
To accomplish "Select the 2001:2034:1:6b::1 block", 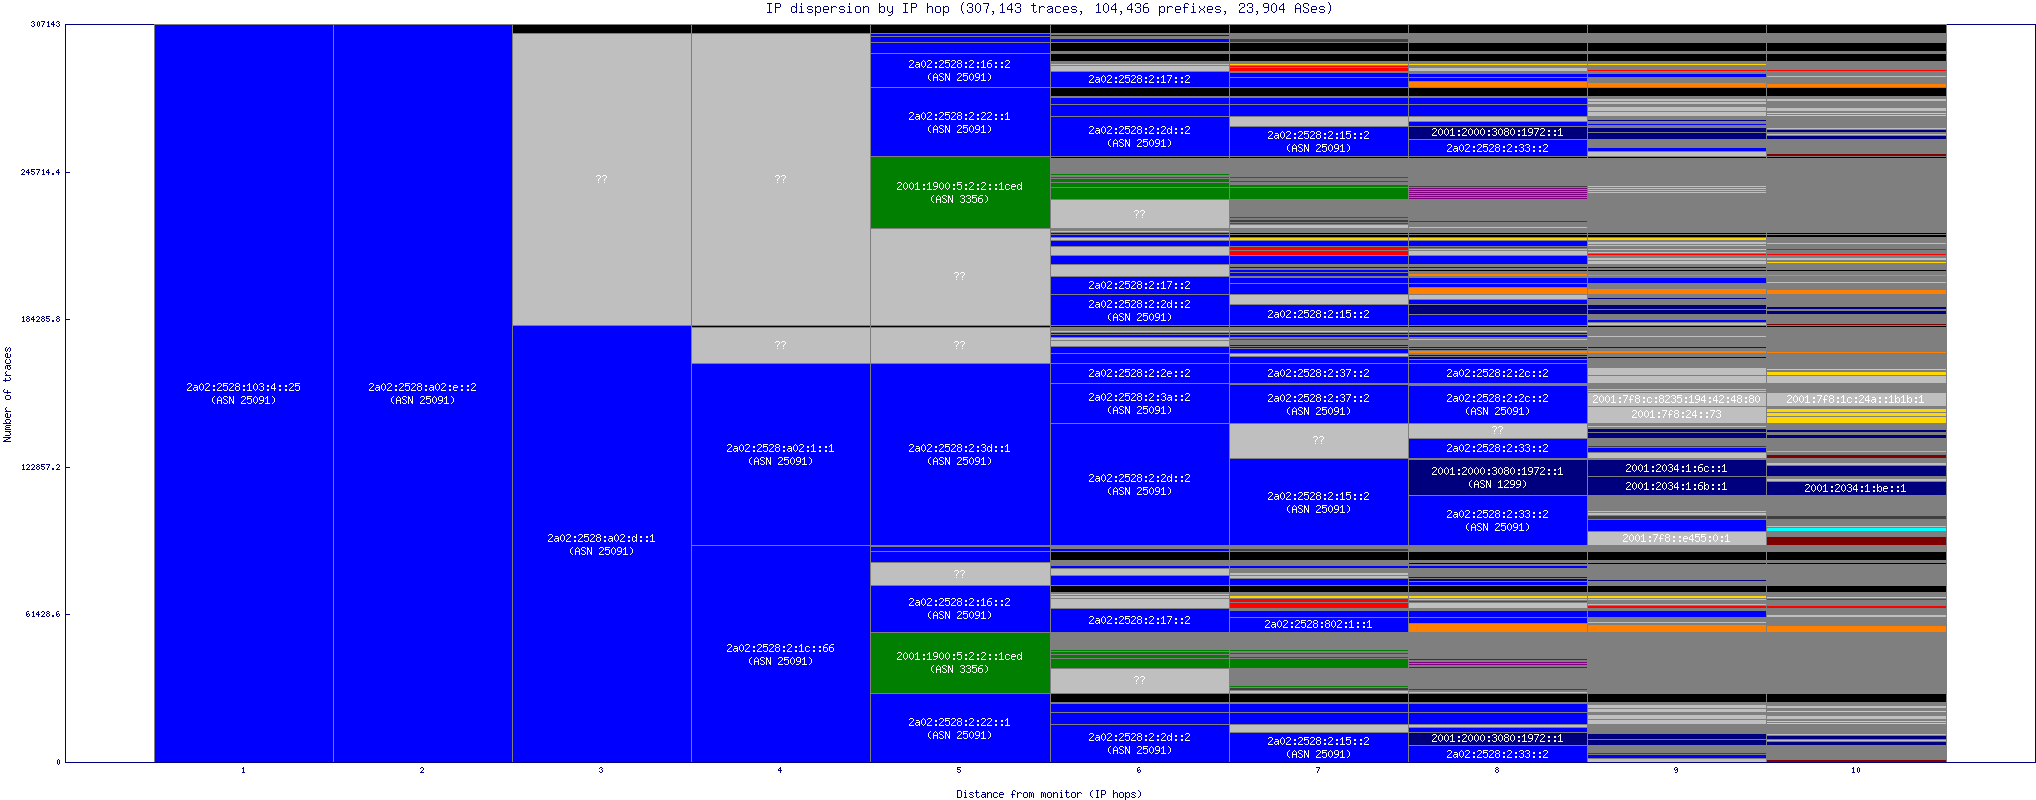I will click(1676, 486).
